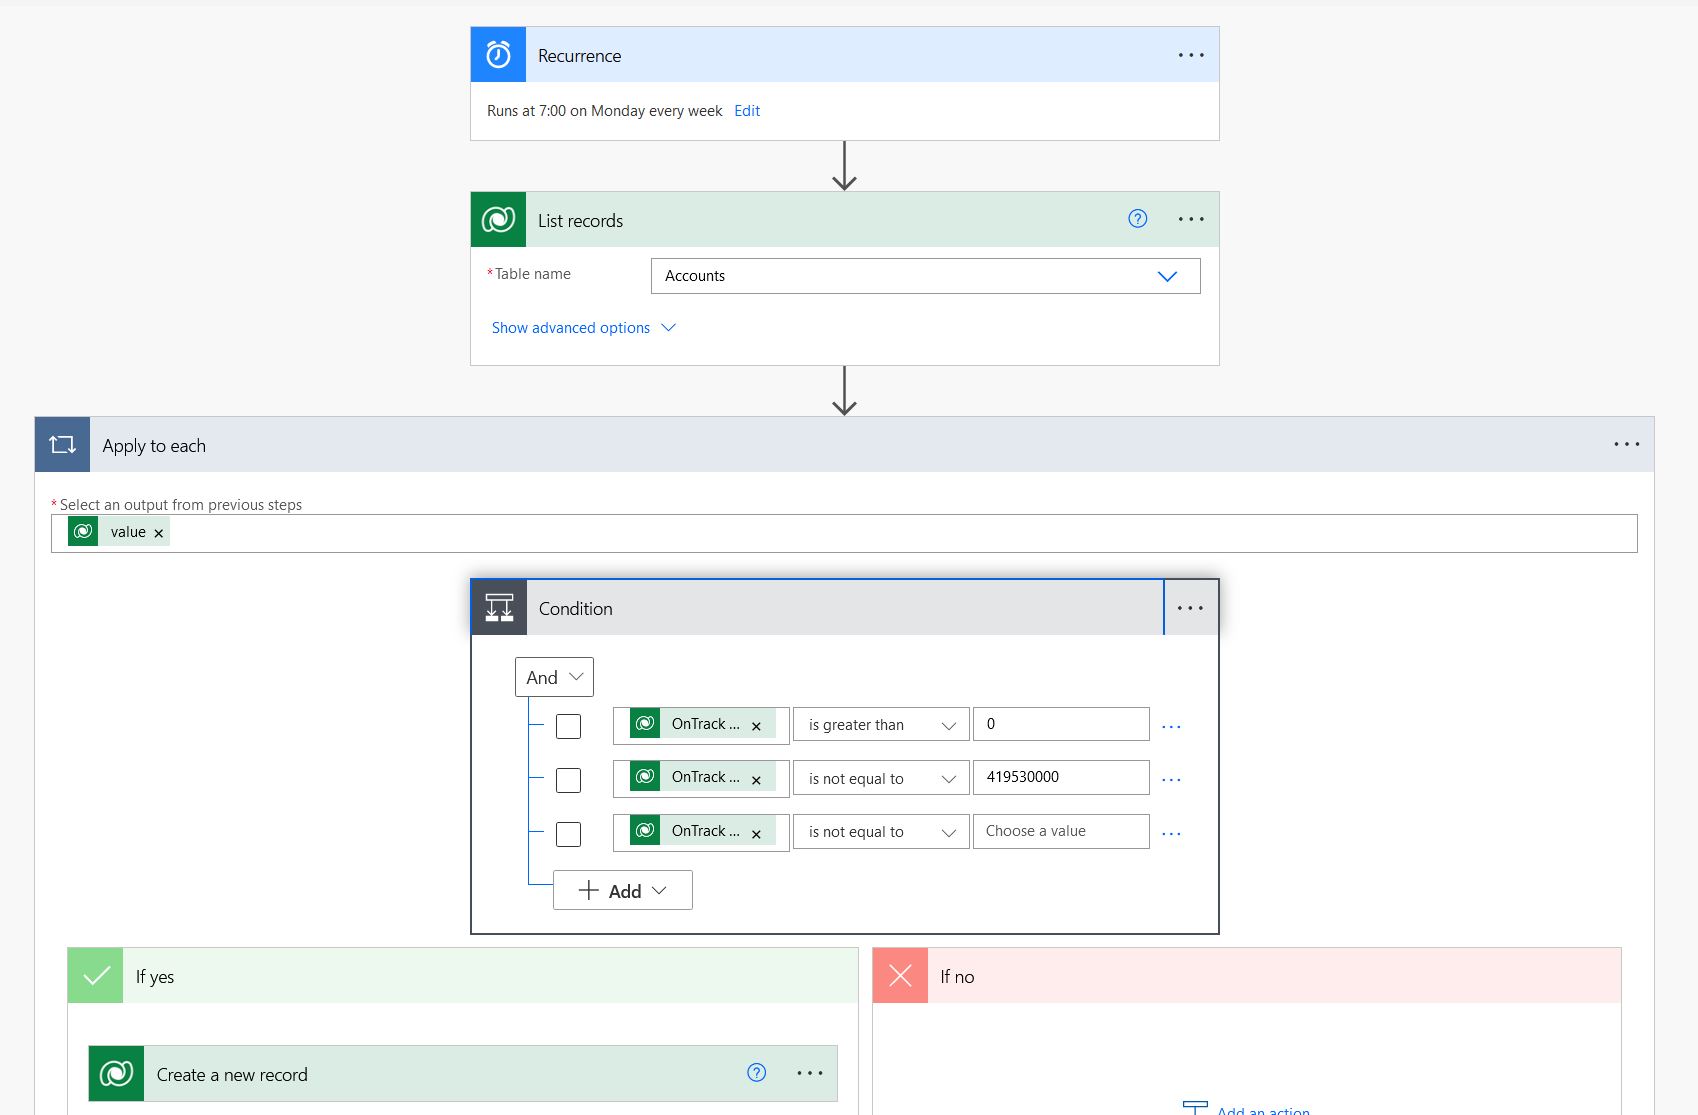Screen dimensions: 1698x1115
Task: Click the List records step header
Action: [x=845, y=219]
